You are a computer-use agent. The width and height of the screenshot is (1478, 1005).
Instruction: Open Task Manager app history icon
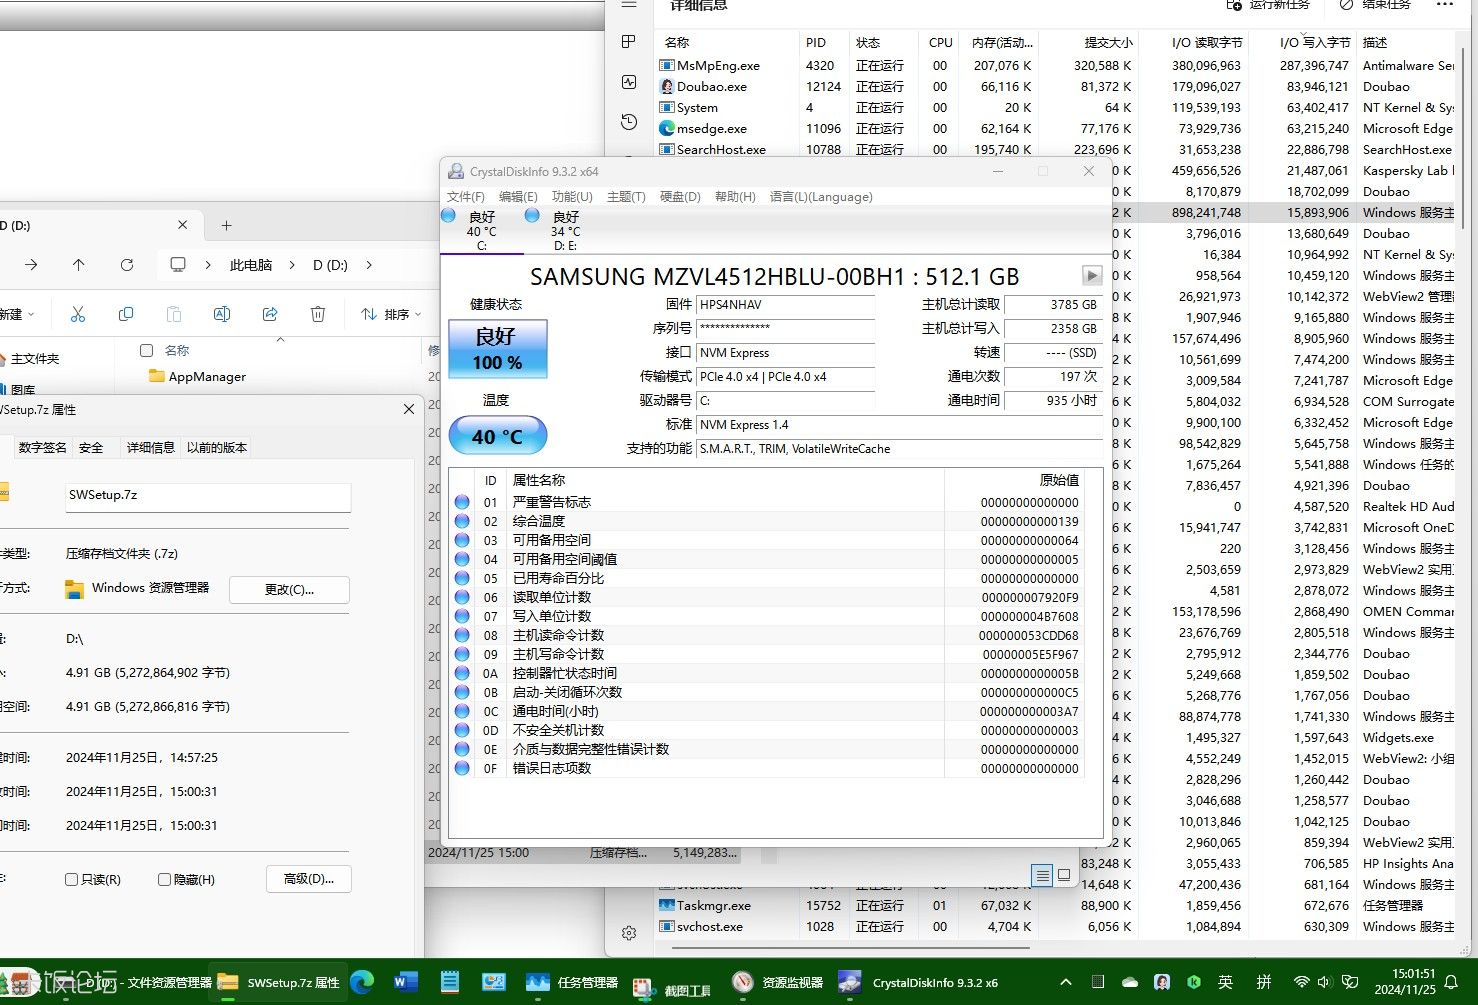pyautogui.click(x=629, y=122)
